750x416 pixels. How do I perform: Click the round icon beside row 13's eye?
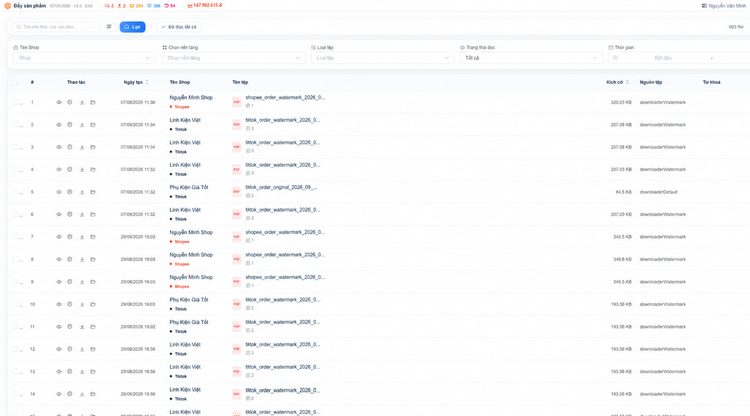(70, 372)
